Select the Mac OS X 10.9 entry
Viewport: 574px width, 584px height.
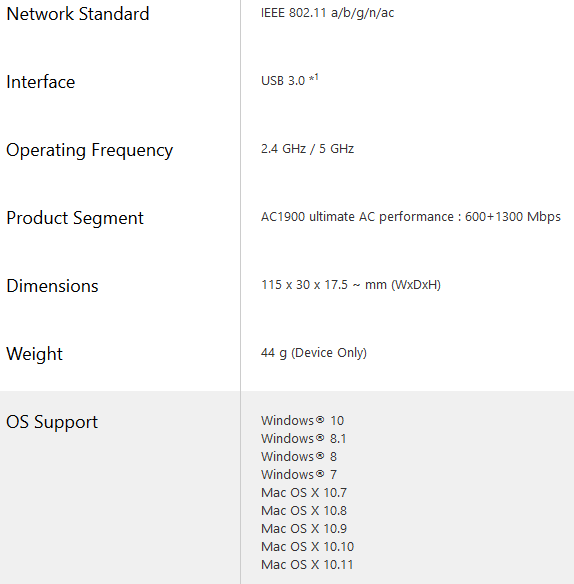(304, 529)
